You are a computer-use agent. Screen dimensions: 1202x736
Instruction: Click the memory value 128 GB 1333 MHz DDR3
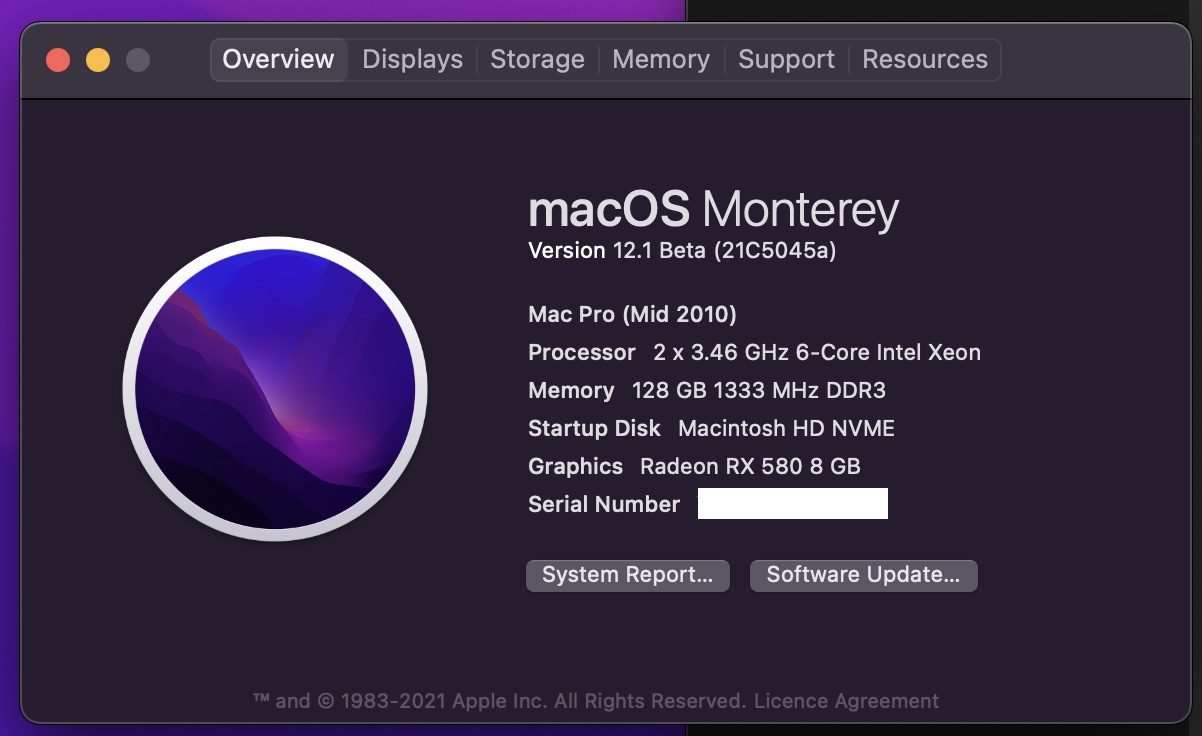759,390
